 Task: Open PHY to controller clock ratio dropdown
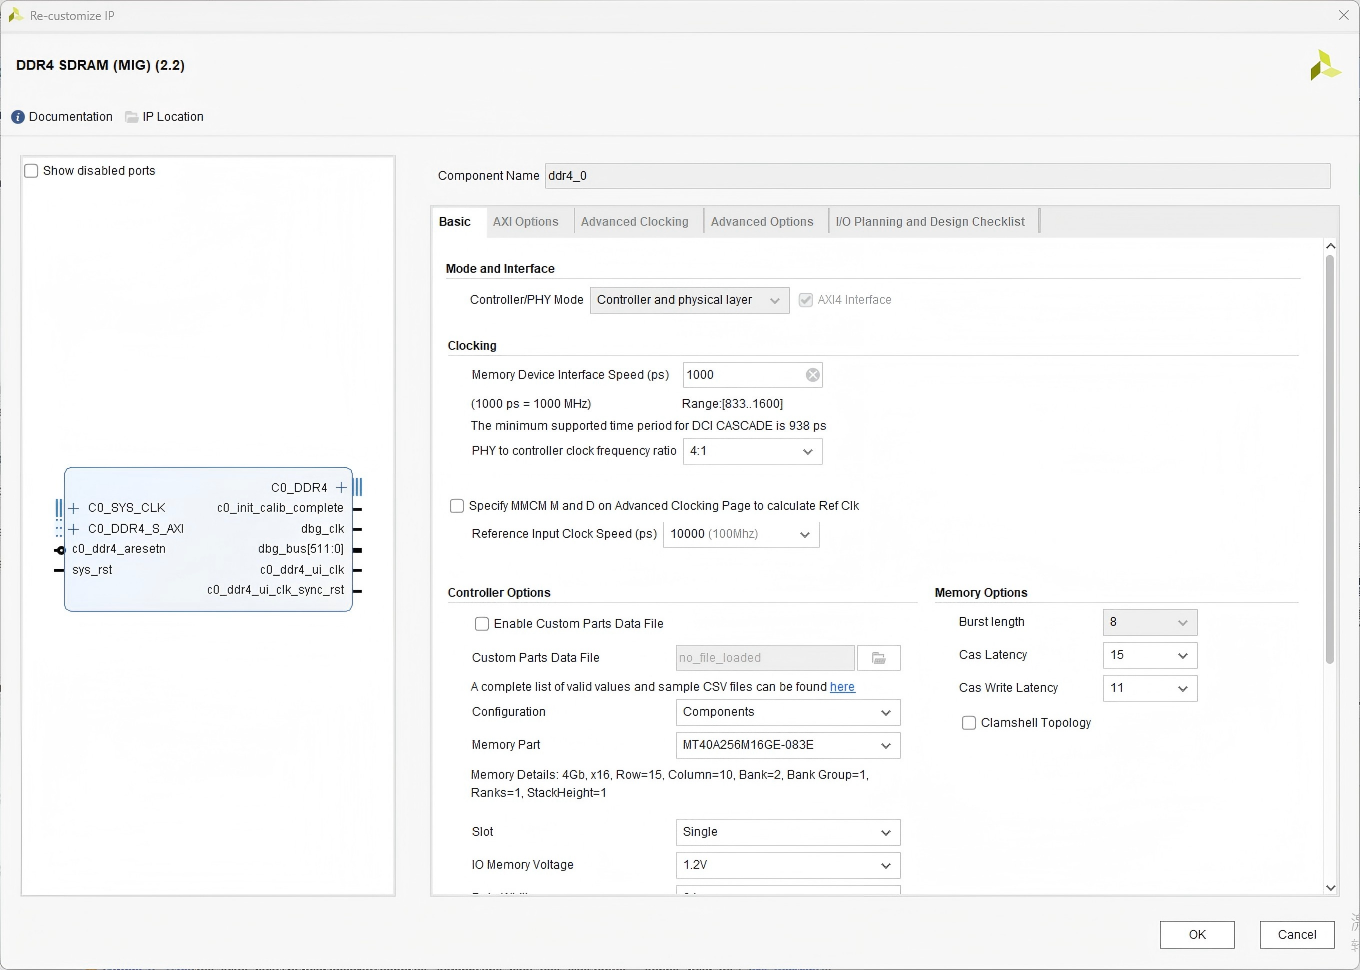[x=752, y=451]
